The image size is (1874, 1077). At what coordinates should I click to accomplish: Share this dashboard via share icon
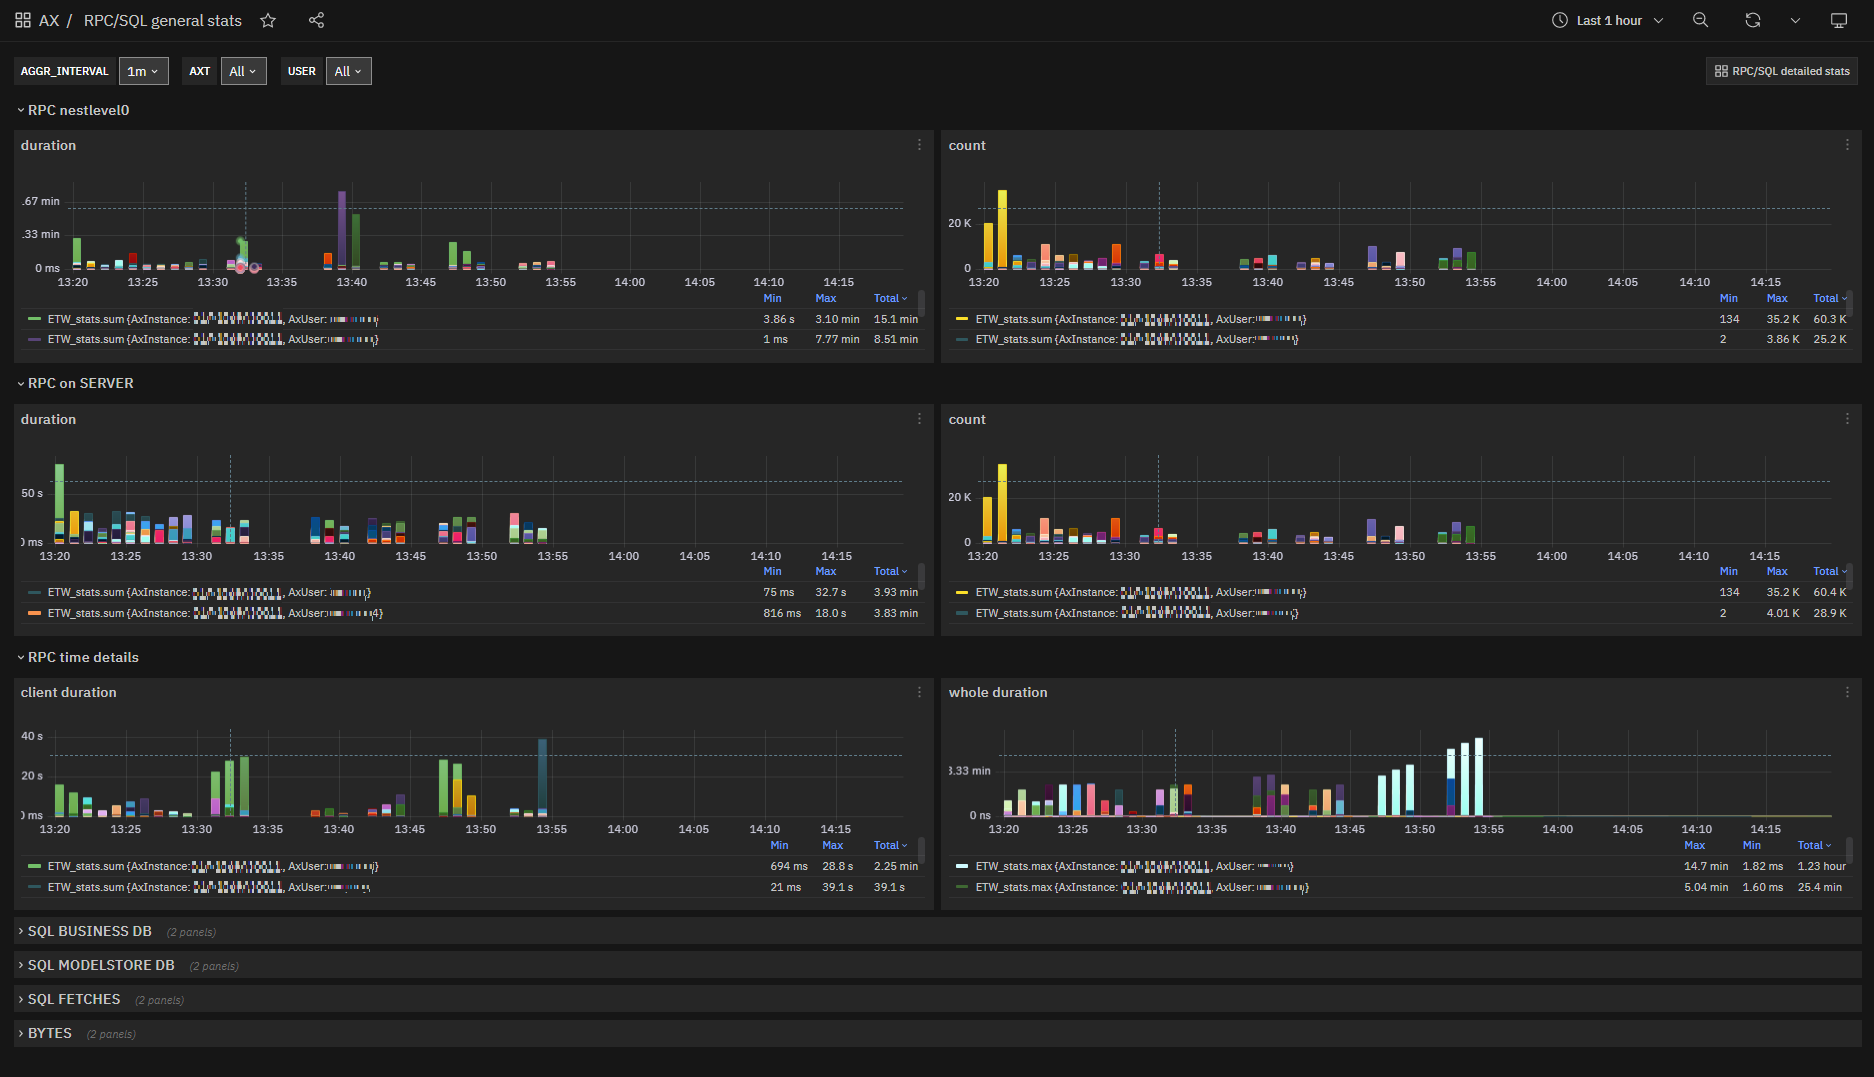tap(316, 20)
